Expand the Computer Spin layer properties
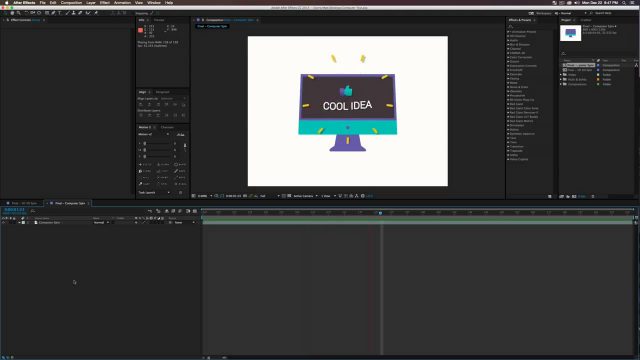 (19, 222)
